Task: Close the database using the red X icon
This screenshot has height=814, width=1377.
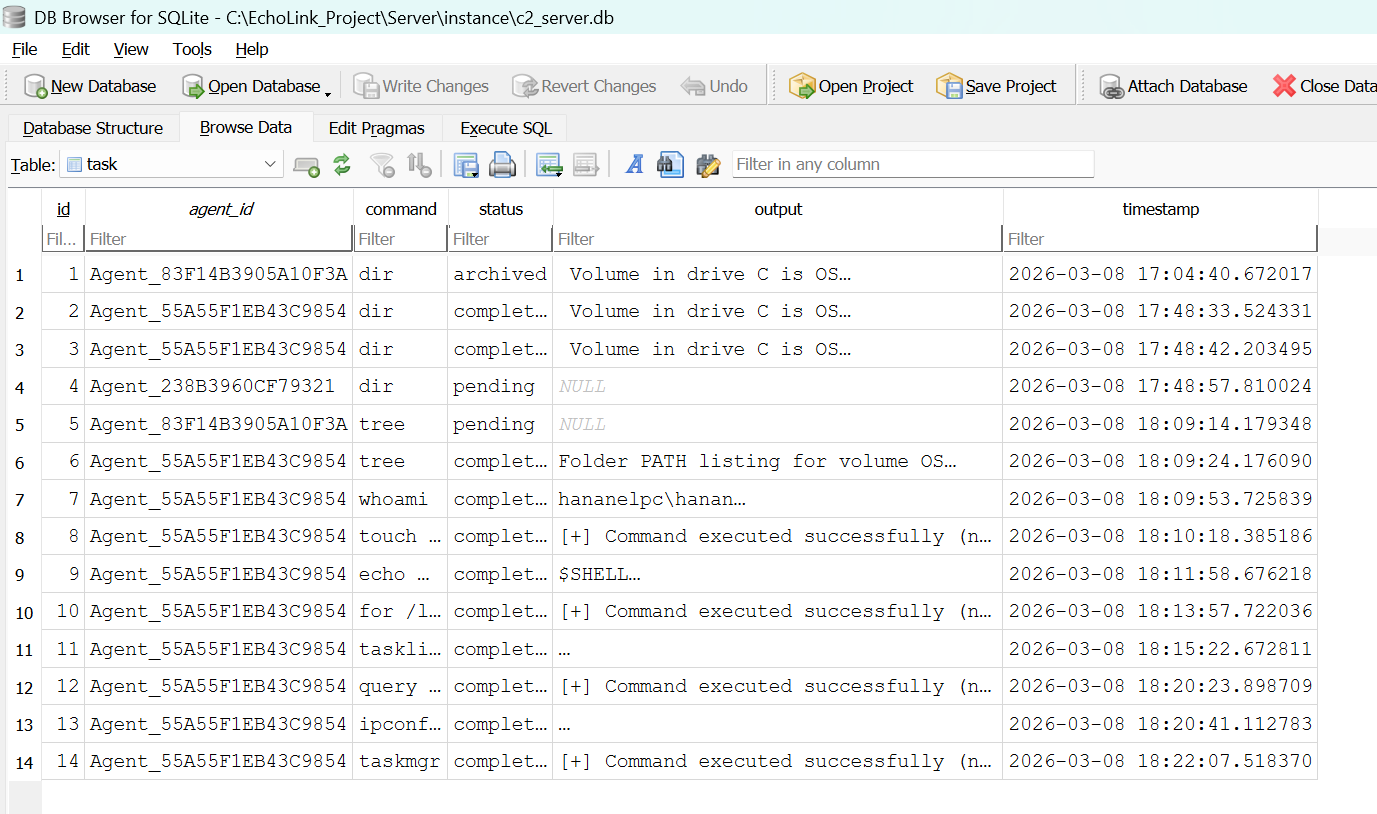Action: pyautogui.click(x=1286, y=86)
